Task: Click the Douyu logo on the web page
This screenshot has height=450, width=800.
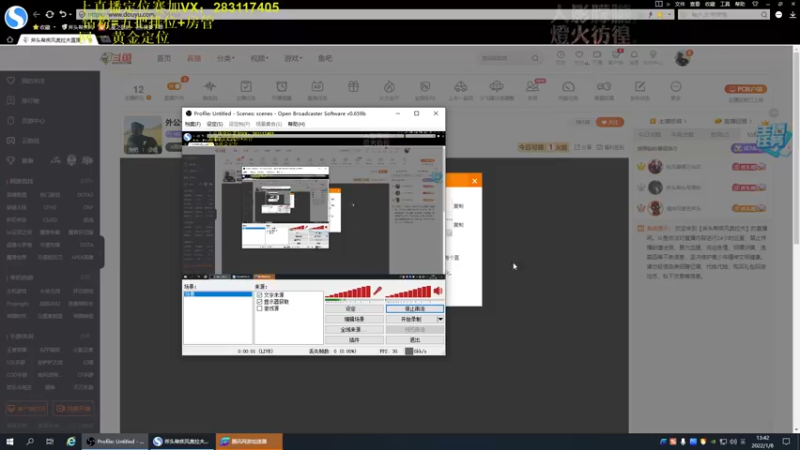Action: coord(116,58)
